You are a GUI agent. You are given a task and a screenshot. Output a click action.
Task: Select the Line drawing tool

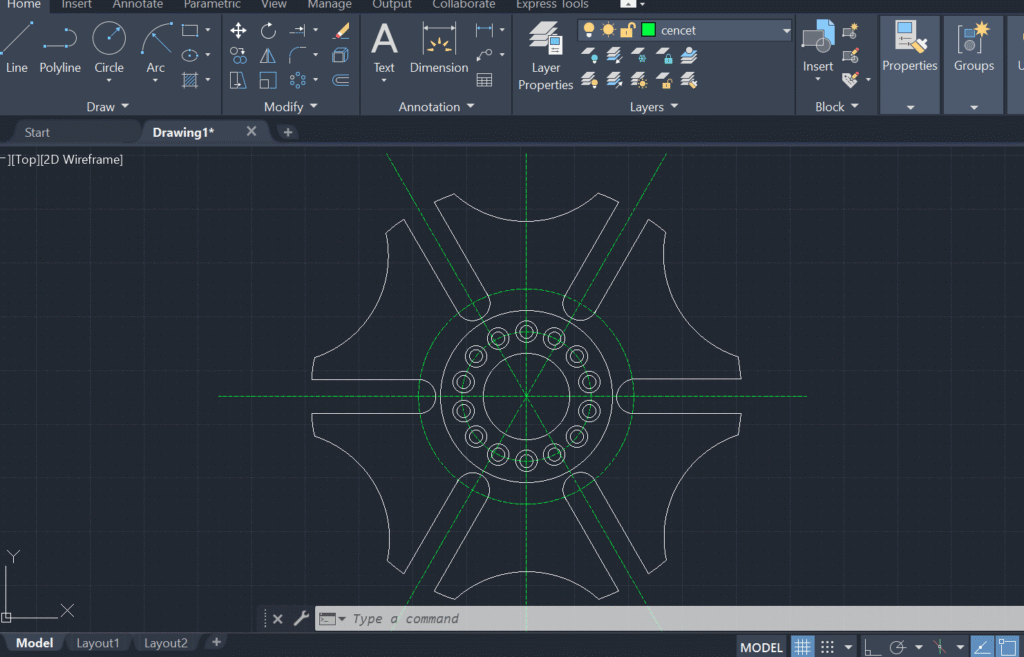[x=16, y=47]
